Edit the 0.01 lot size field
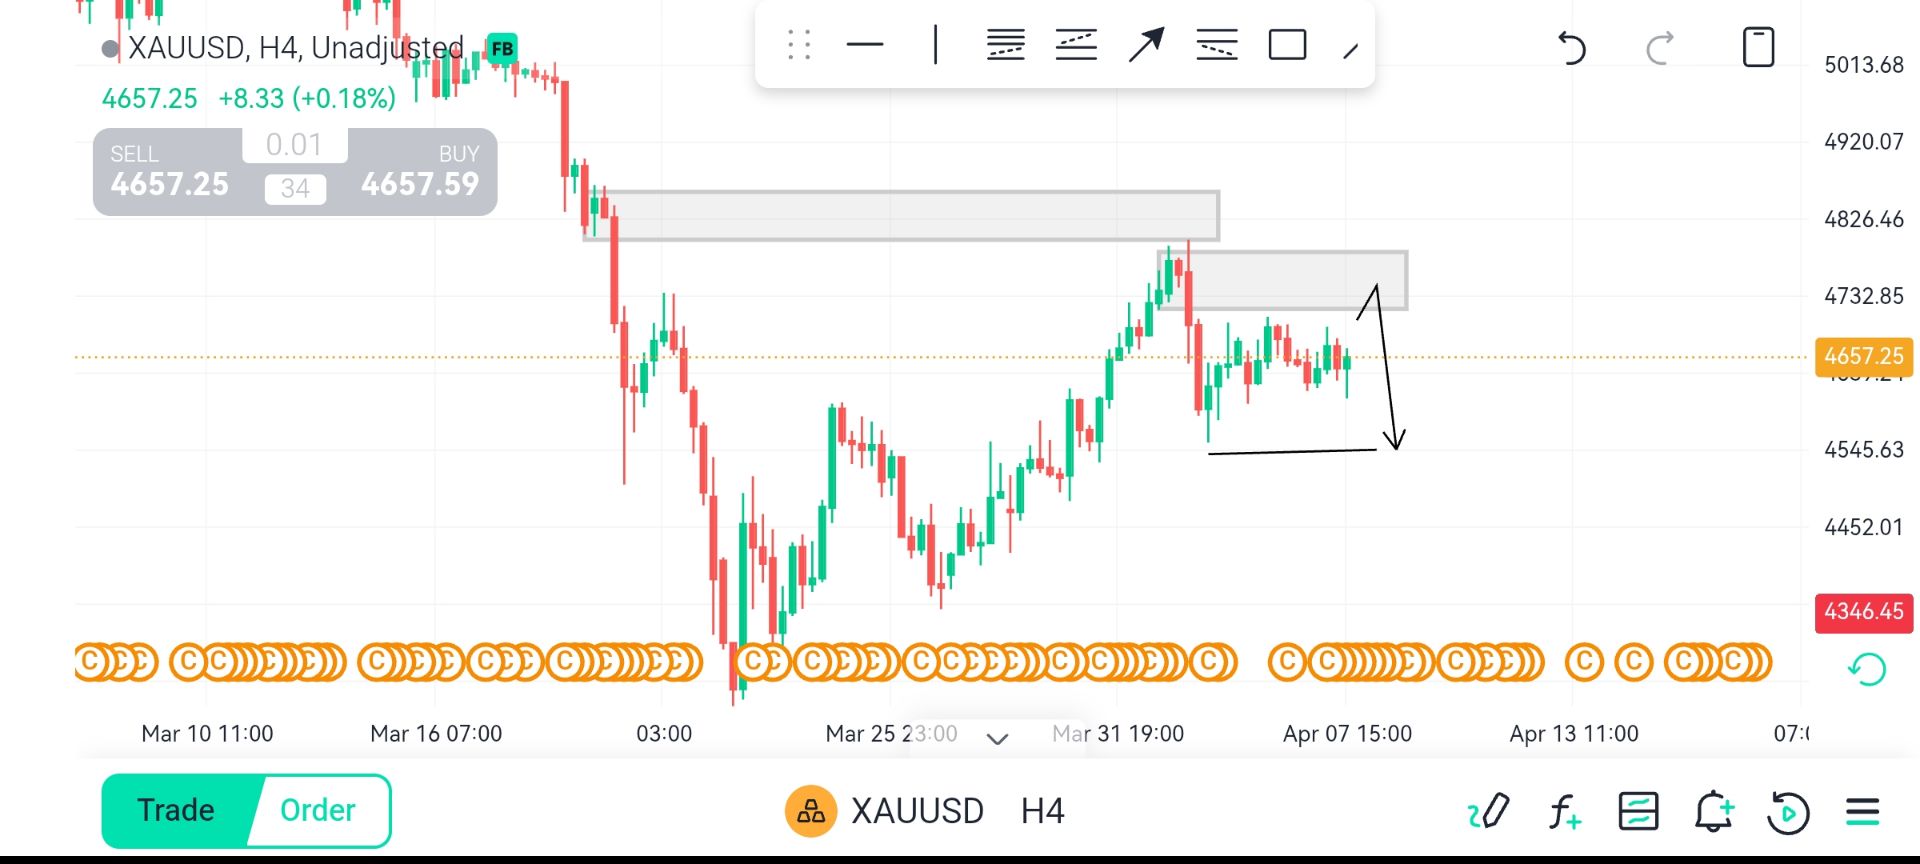 point(294,145)
